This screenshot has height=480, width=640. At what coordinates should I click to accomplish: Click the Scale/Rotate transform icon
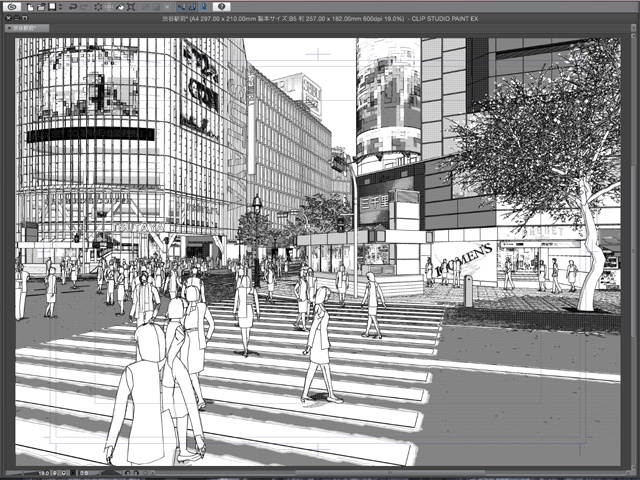pos(131,7)
